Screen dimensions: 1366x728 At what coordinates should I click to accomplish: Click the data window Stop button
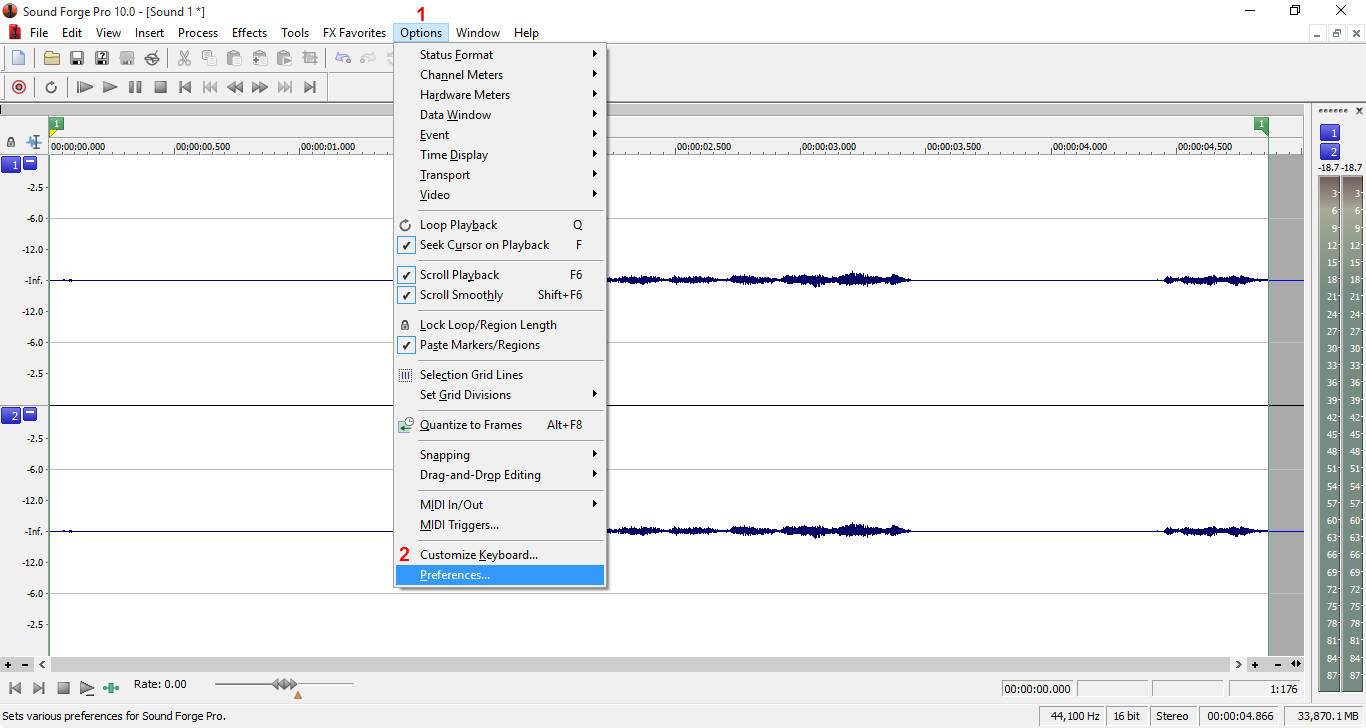[x=63, y=688]
